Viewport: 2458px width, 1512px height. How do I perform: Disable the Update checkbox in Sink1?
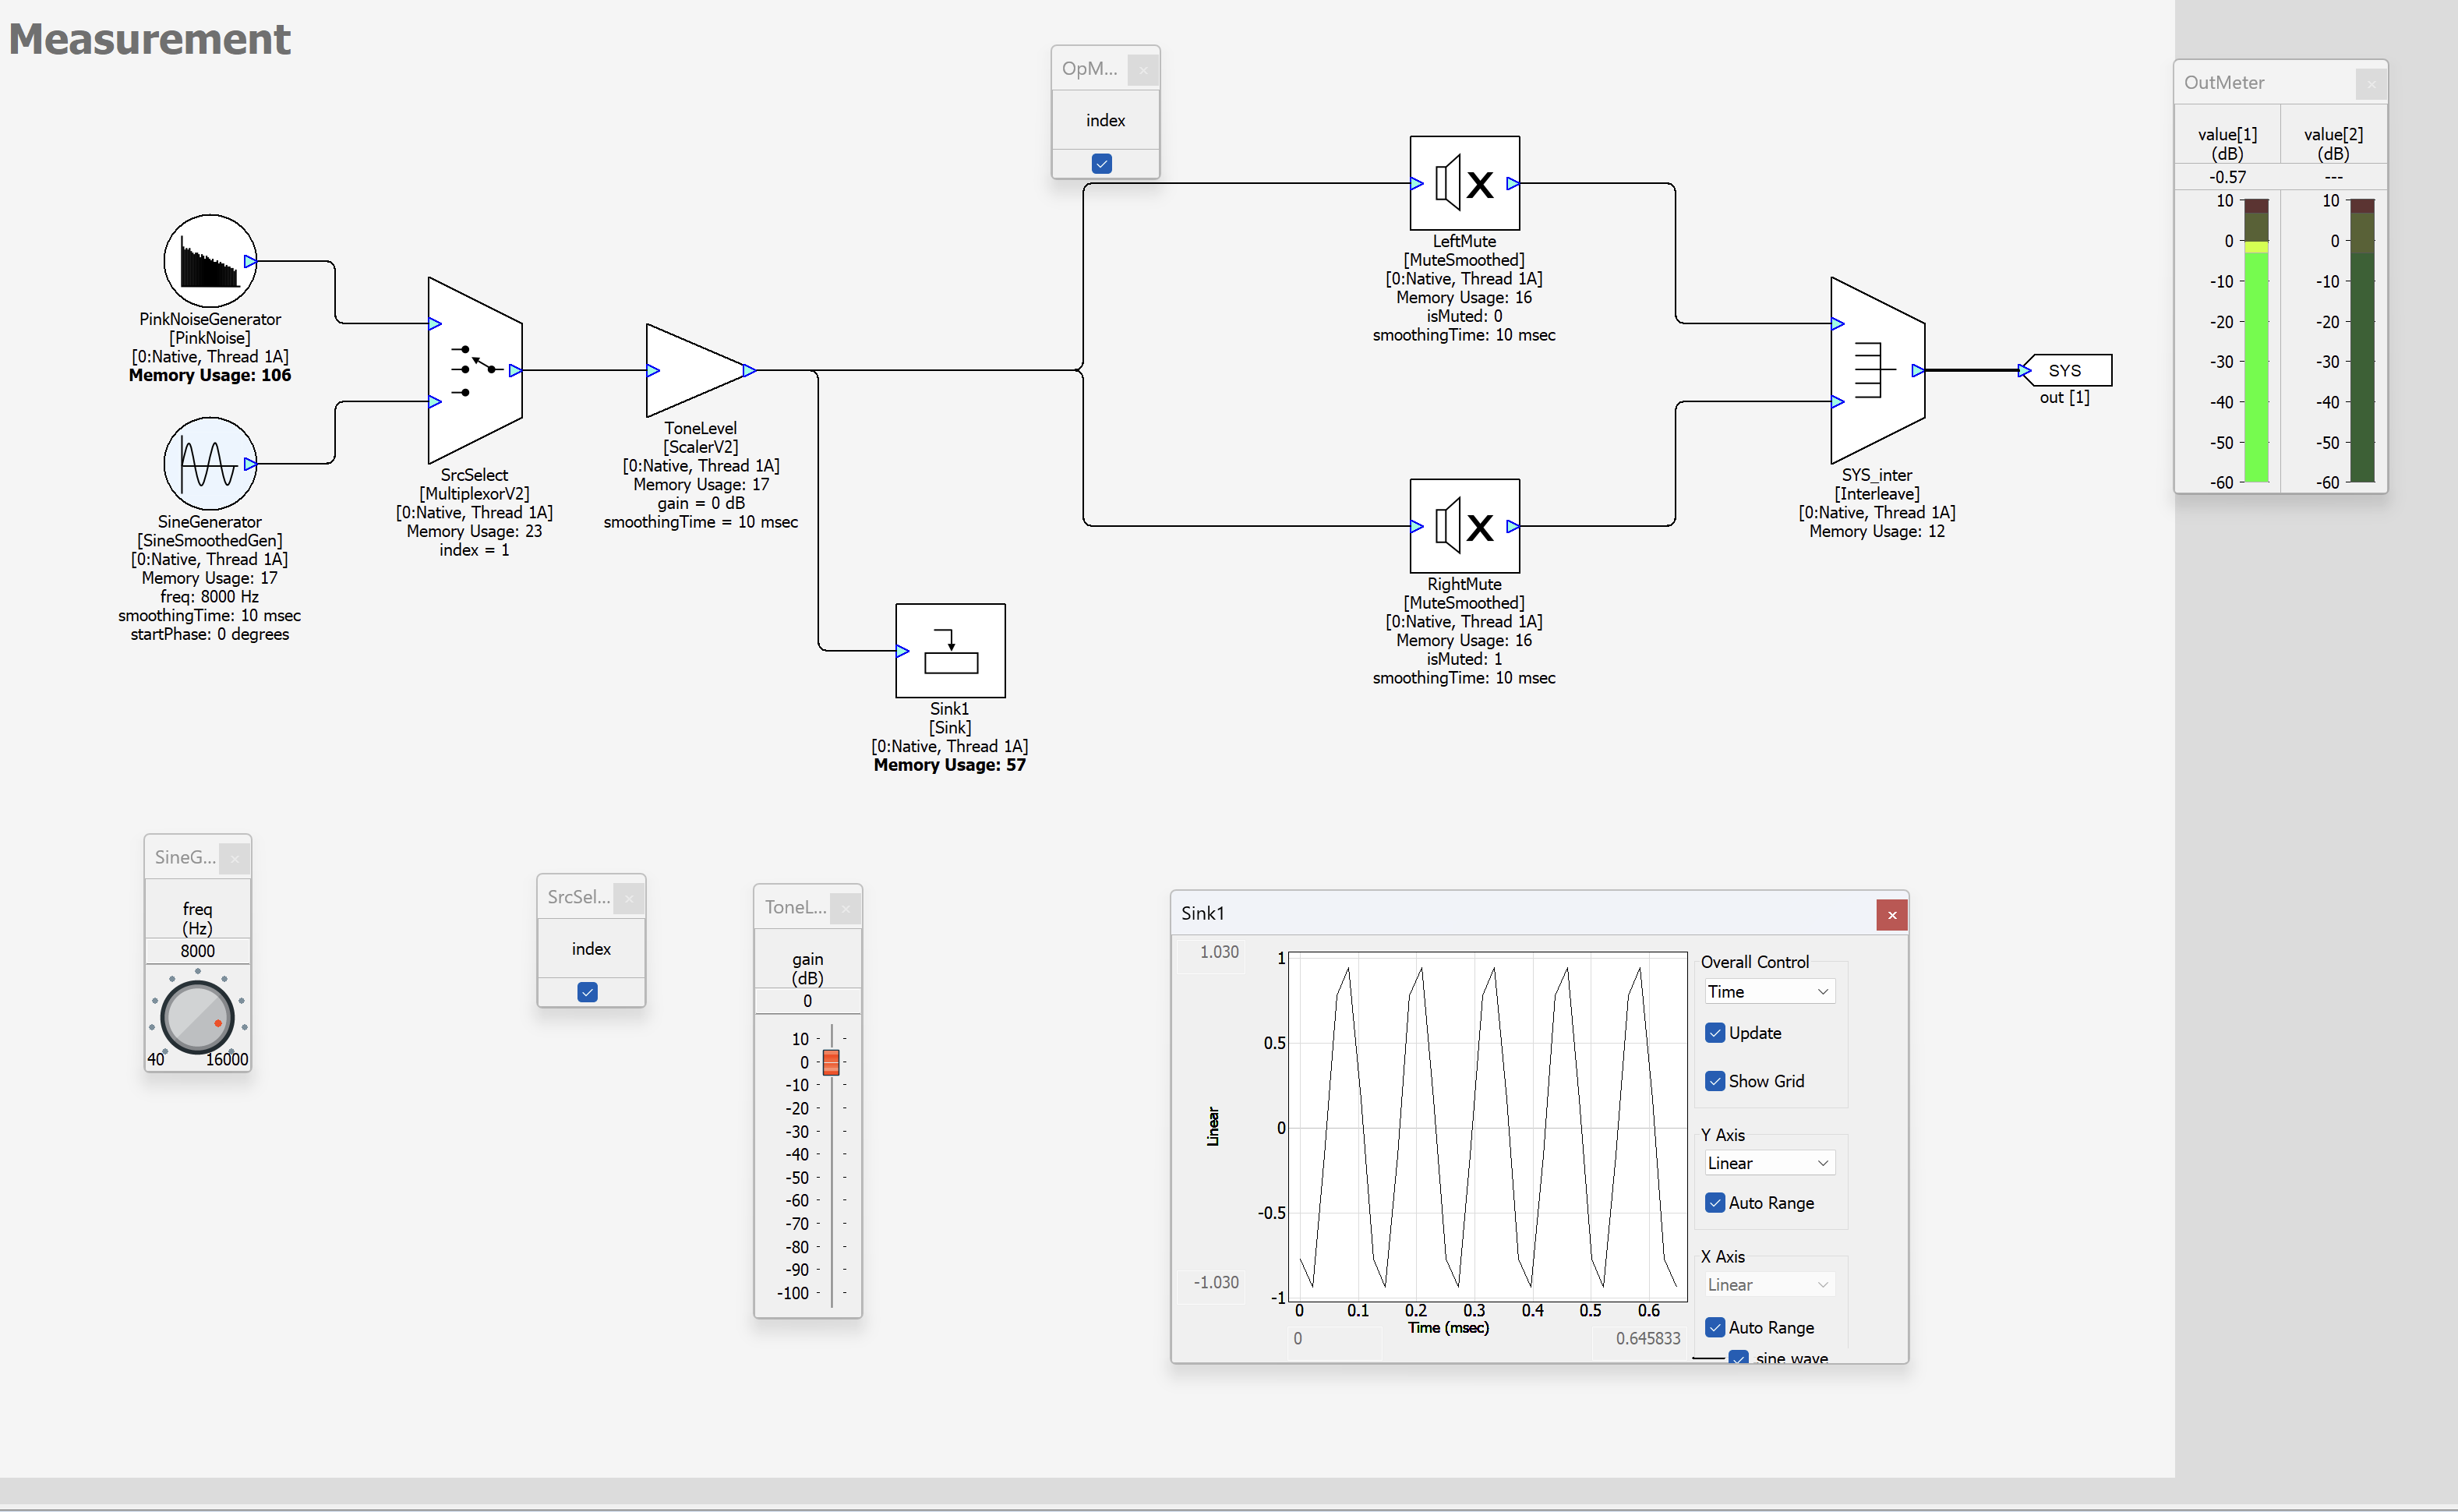coord(1716,1033)
